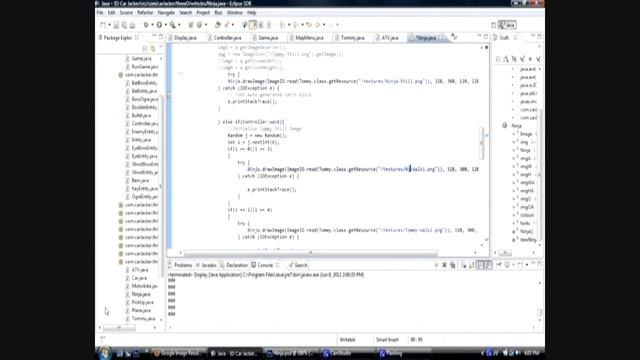
Task: Open the Run icon dropdown arrow
Action: point(166,25)
